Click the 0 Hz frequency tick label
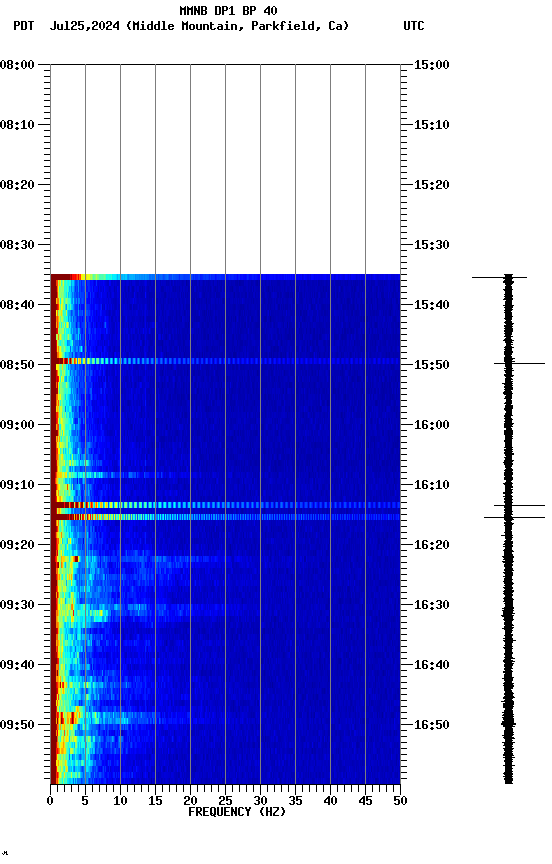 (51, 801)
